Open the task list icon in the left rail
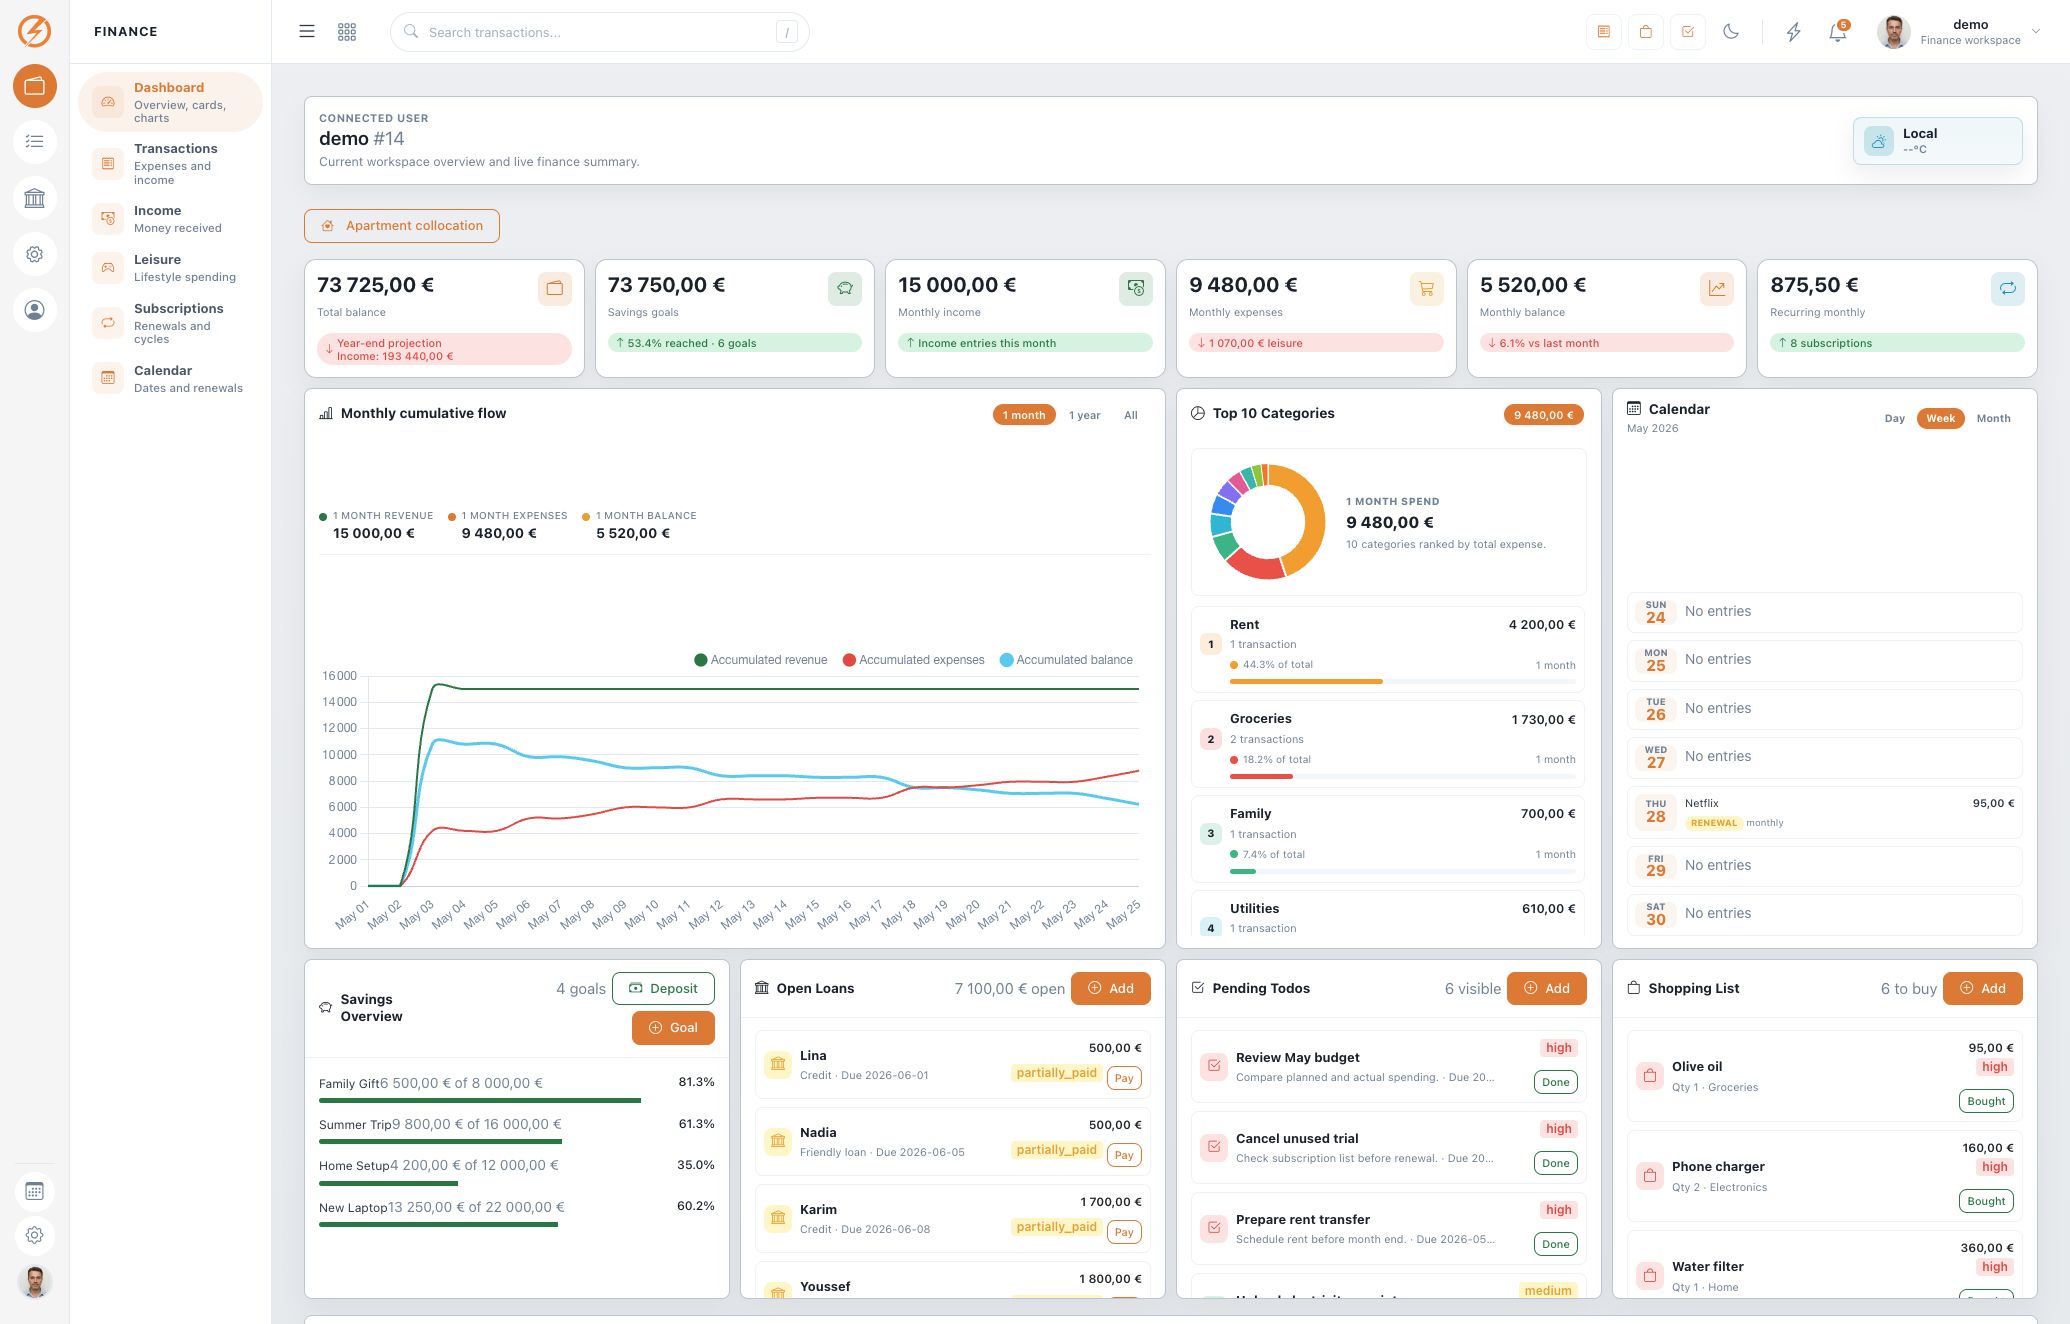This screenshot has width=2070, height=1324. (34, 142)
